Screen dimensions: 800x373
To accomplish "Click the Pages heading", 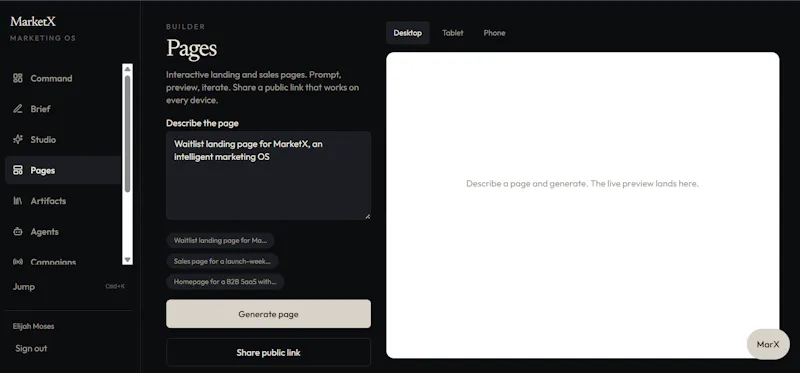I will click(191, 48).
